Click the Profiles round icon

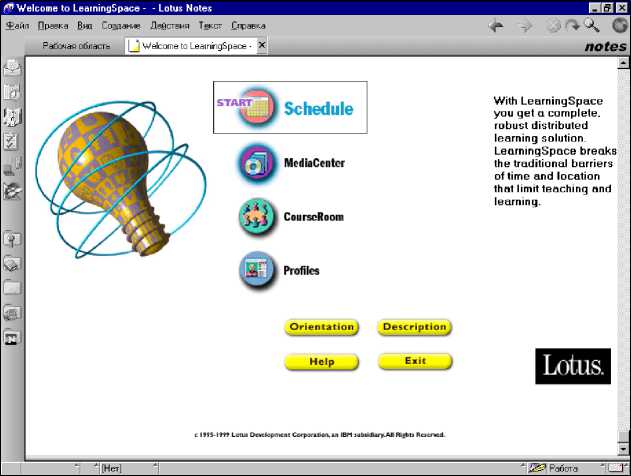257,270
